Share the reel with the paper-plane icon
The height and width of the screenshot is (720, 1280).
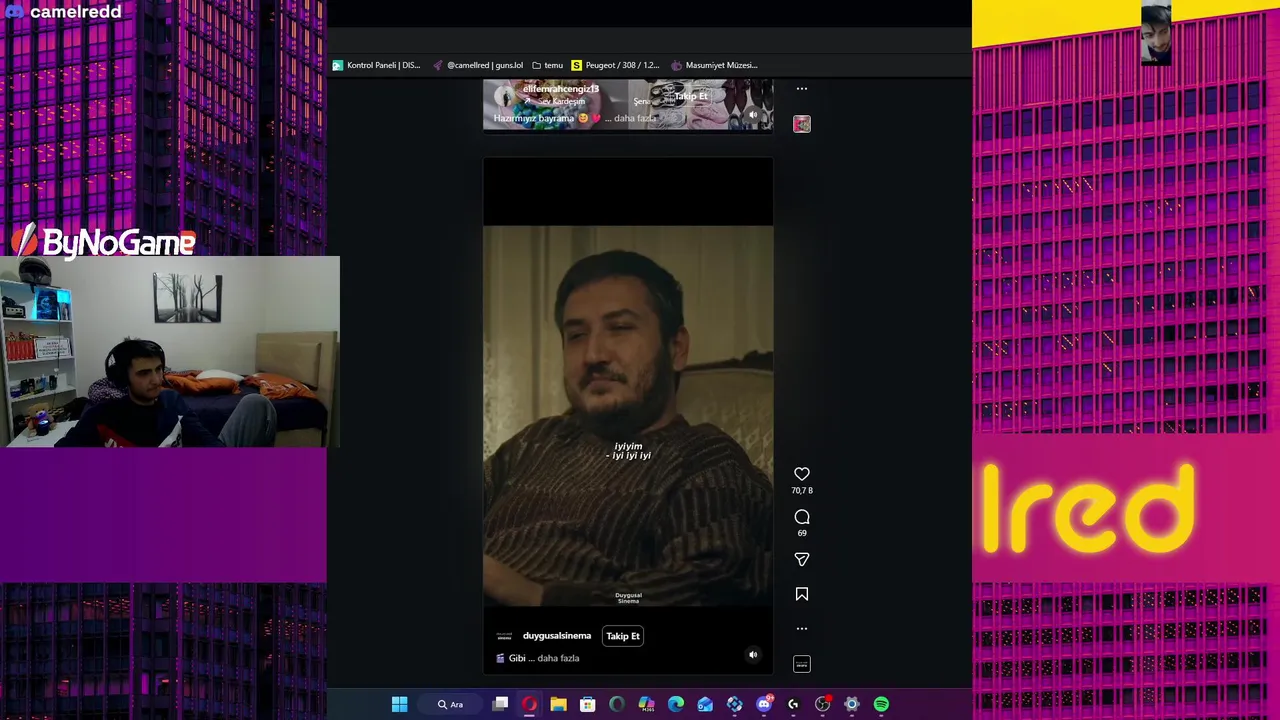pos(801,560)
